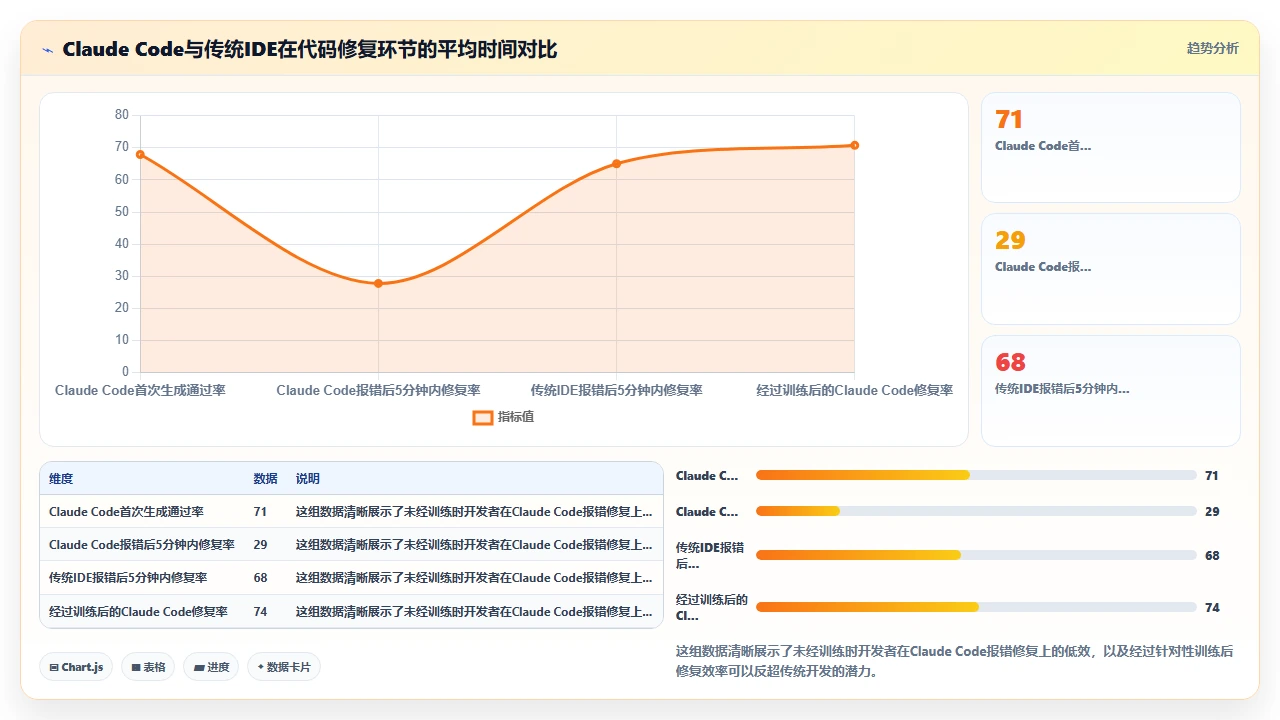Click the Claude C… label beside the 29 bar
This screenshot has height=720, width=1280.
708,512
